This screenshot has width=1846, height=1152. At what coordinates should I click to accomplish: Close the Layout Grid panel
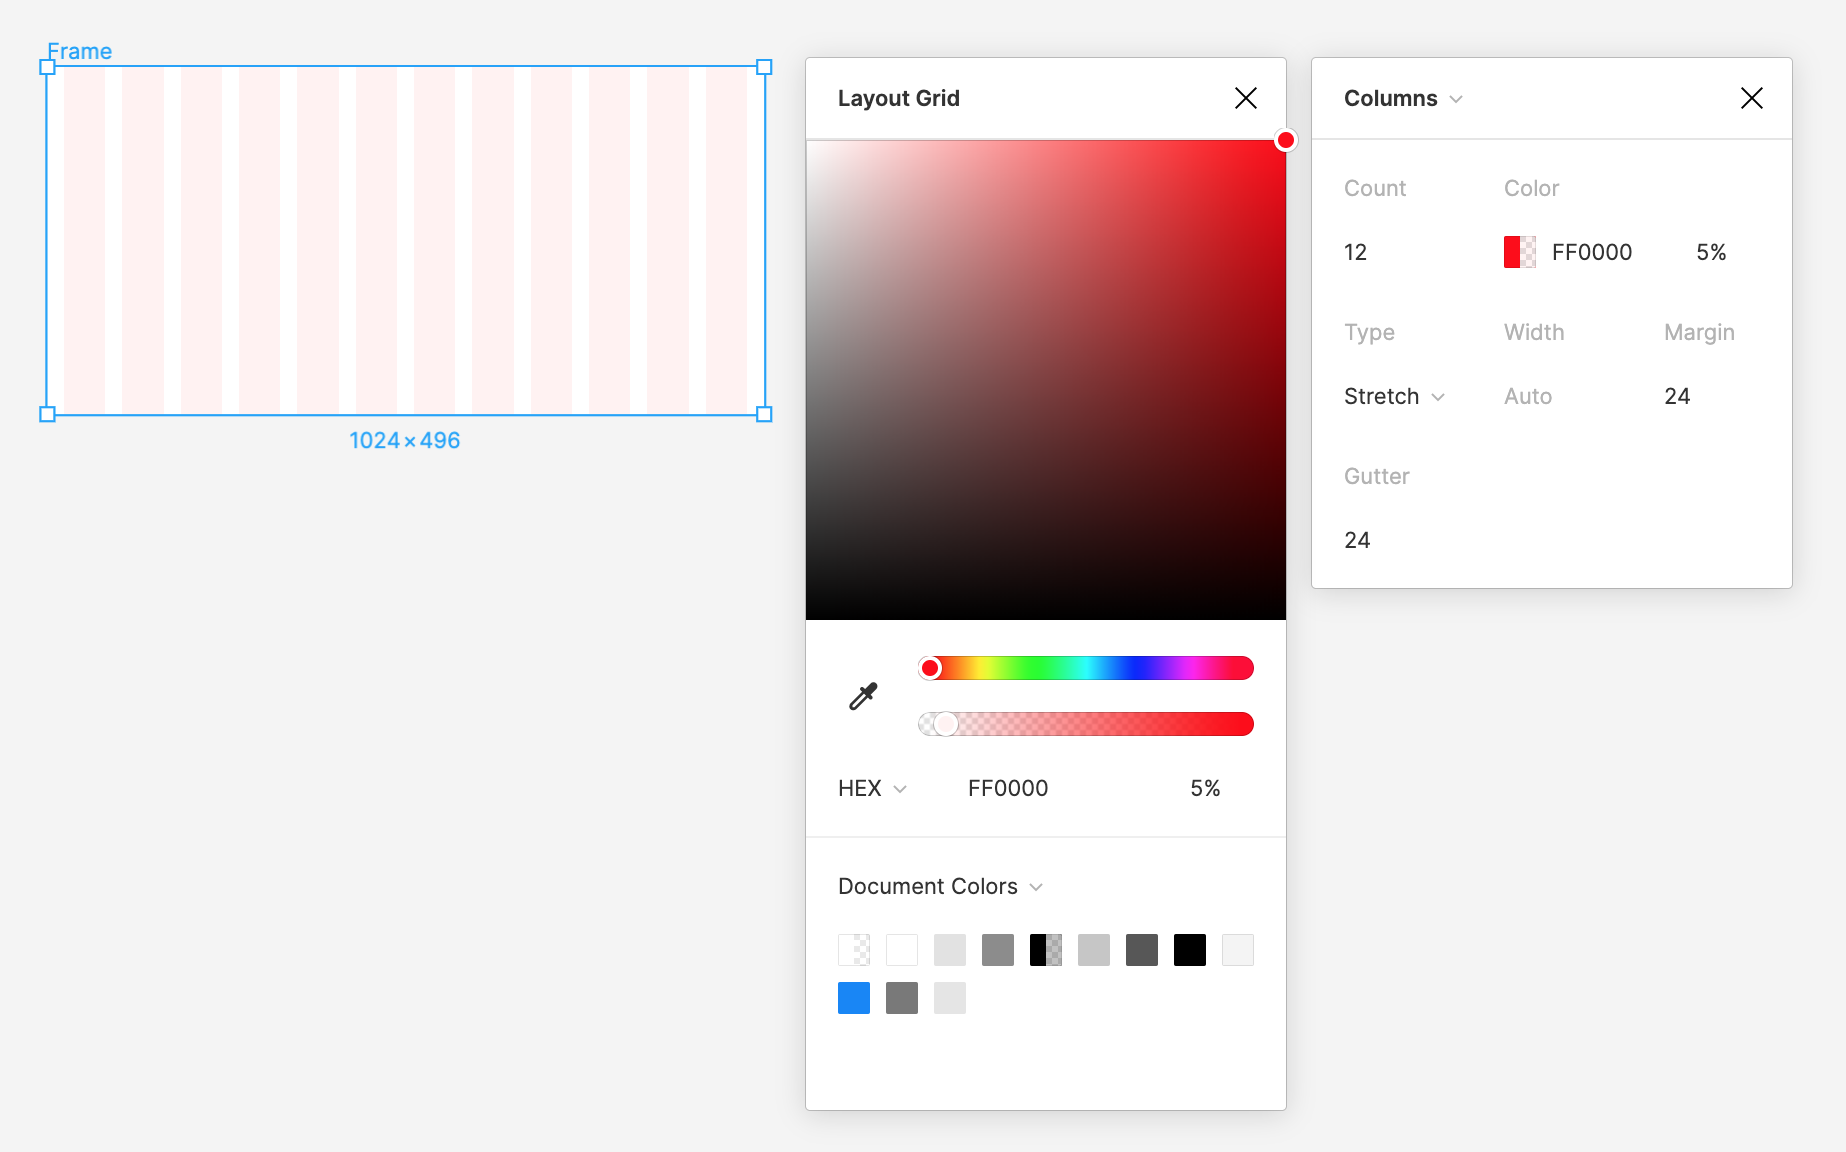point(1246,98)
